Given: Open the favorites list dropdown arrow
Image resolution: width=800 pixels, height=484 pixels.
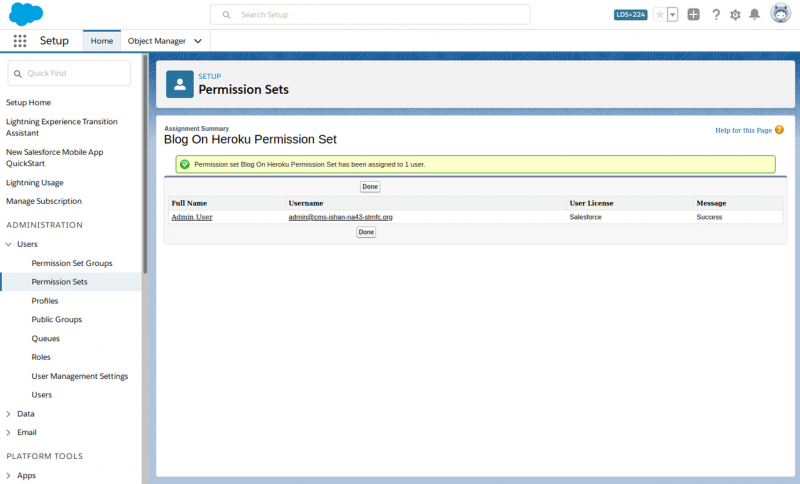Looking at the screenshot, I should coord(672,15).
